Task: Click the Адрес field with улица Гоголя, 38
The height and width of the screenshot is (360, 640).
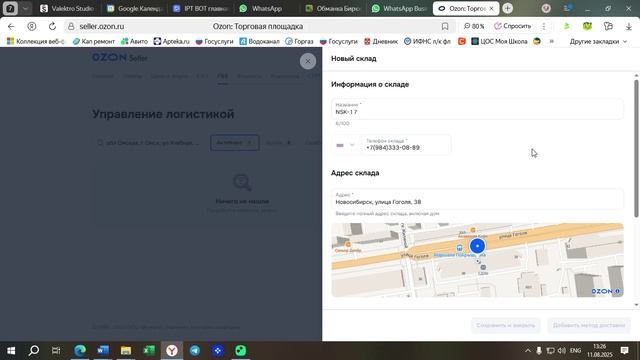Action: point(477,199)
